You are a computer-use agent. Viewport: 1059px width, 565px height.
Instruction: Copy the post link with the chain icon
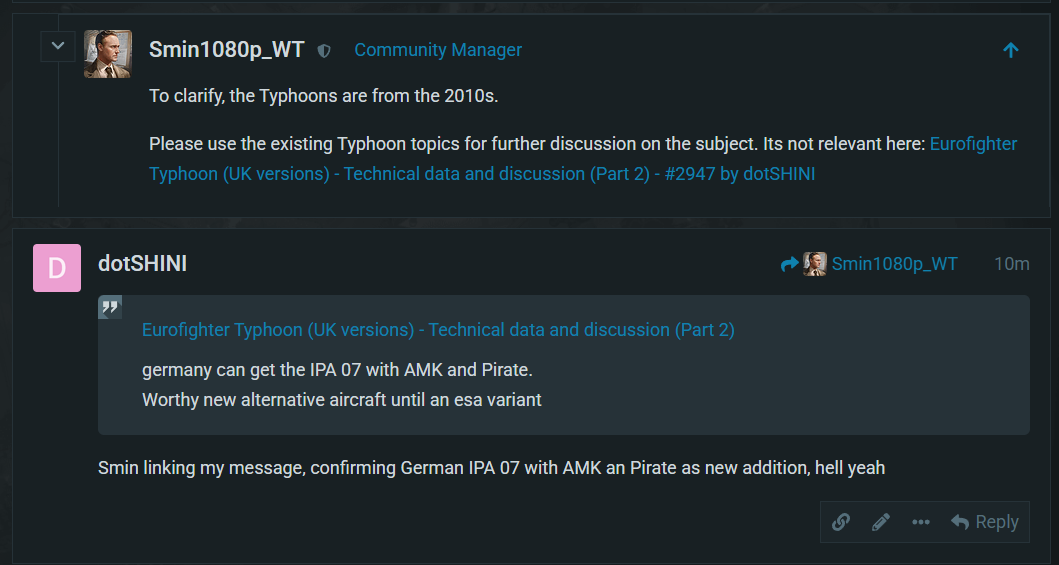(841, 522)
